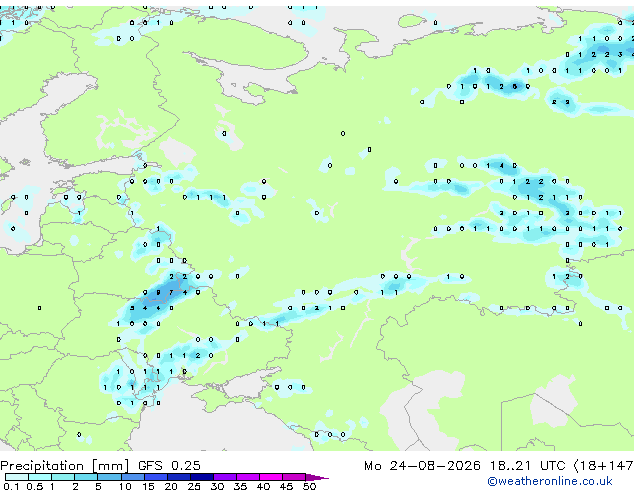Click the 30–35 mm purple swatch
This screenshot has height=490, width=634.
[224, 477]
